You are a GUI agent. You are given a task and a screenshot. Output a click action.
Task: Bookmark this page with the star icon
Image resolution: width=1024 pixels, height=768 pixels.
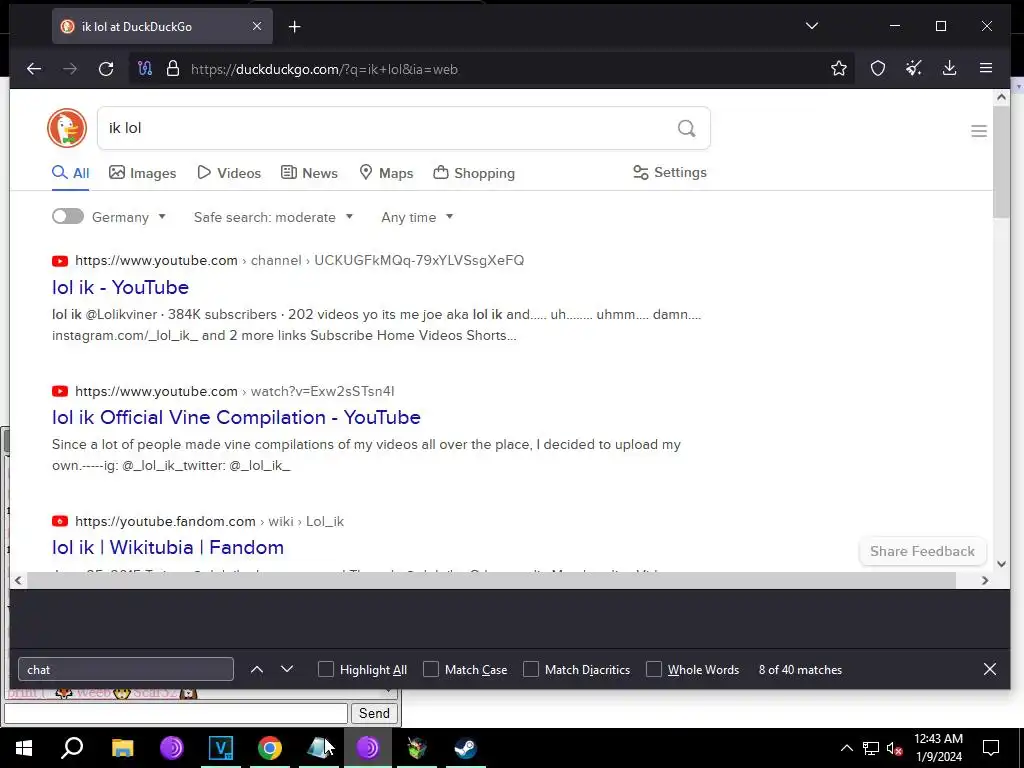[x=839, y=69]
